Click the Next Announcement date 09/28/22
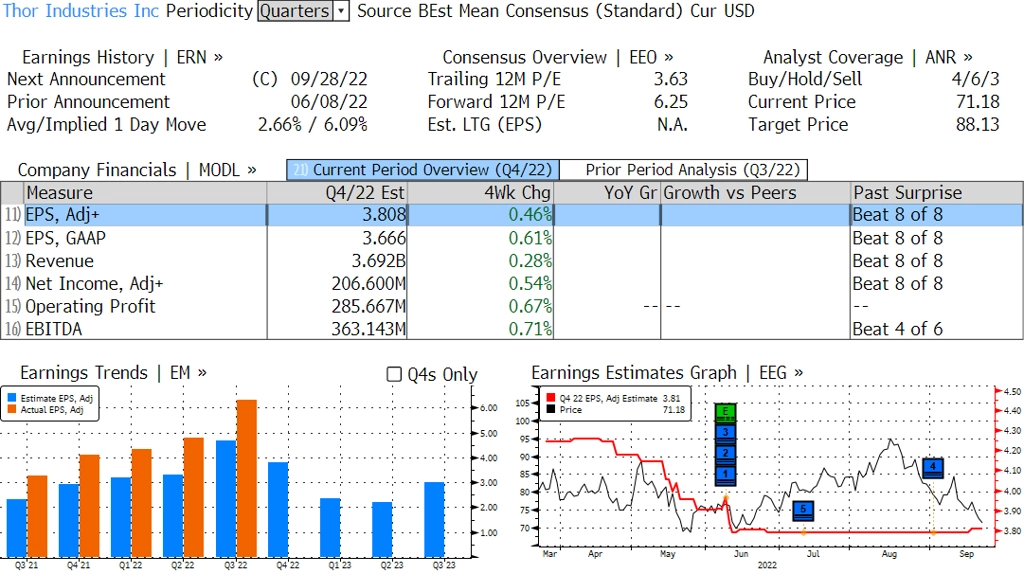The width and height of the screenshot is (1024, 574). 329,79
